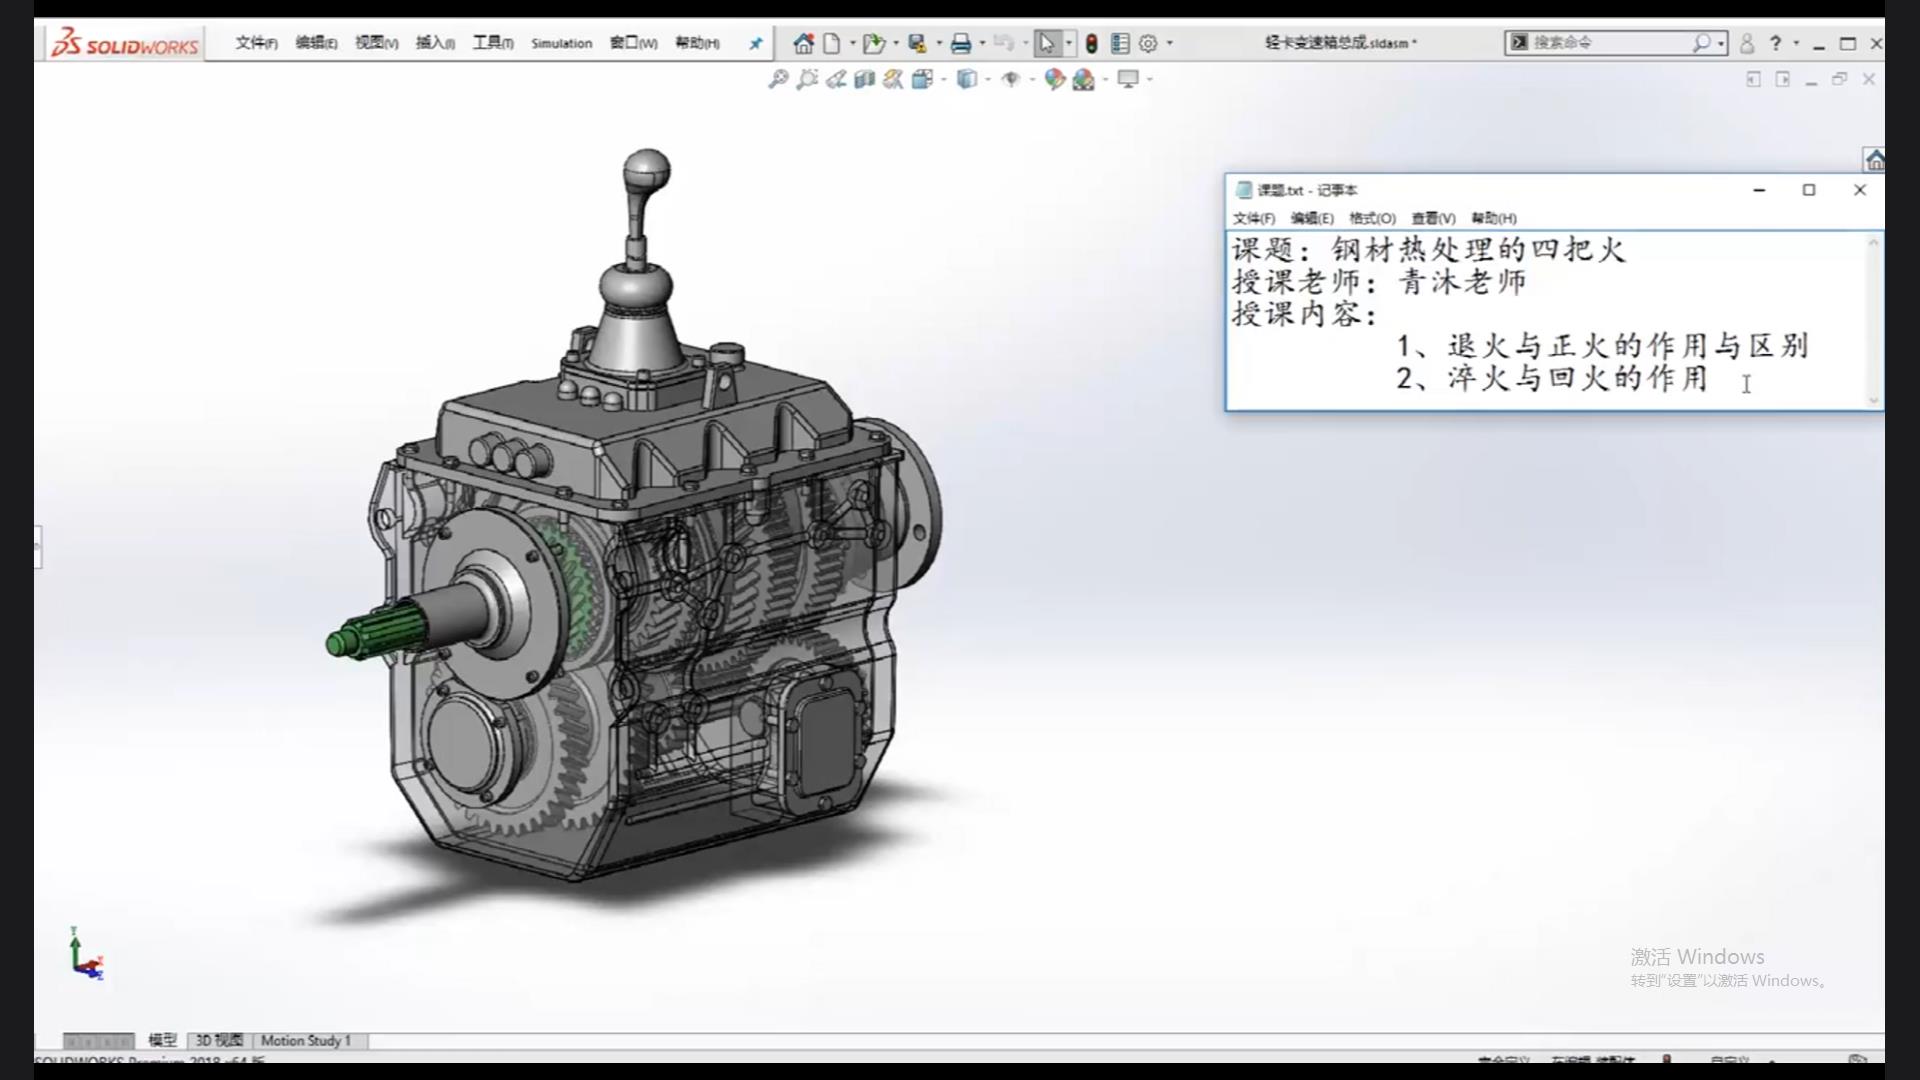Switch to the 3D 视图 tab
Viewport: 1920px width, 1080px height.
click(219, 1040)
